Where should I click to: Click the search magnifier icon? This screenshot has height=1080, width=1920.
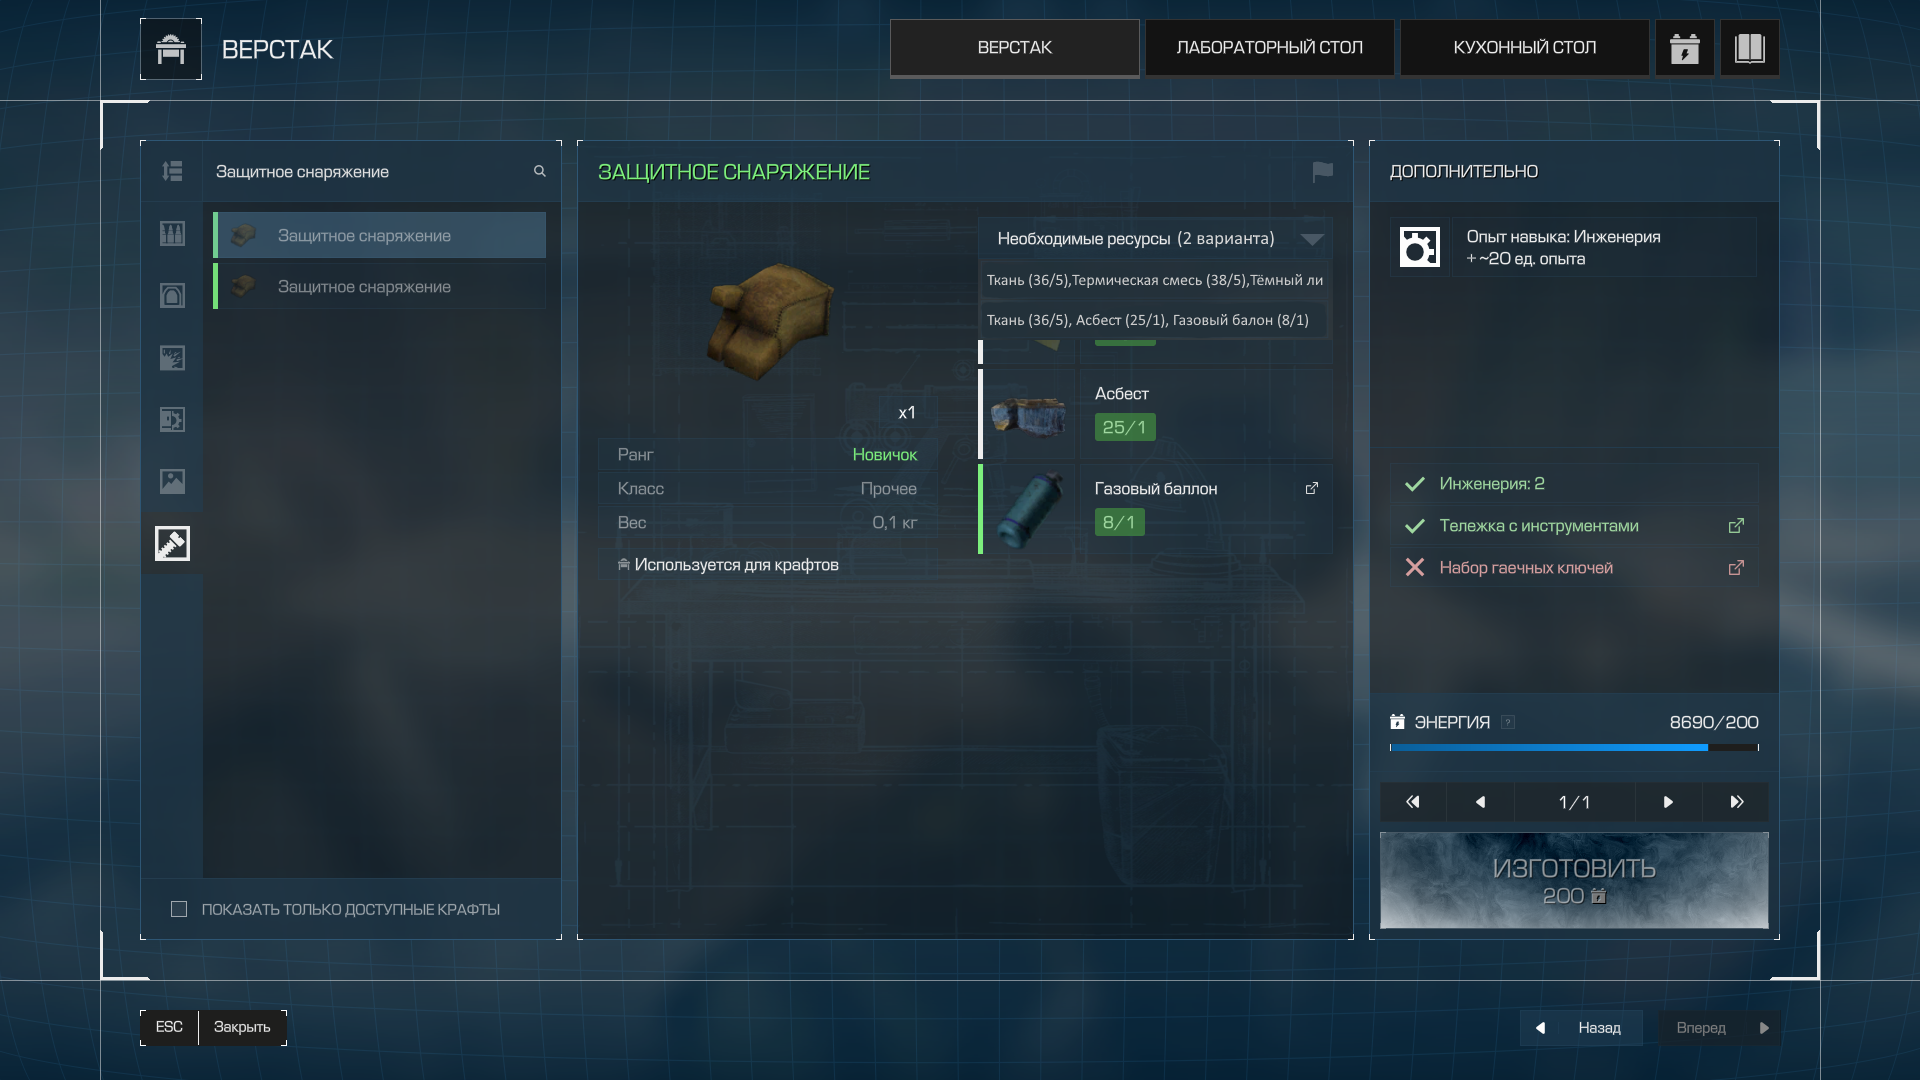pos(540,172)
